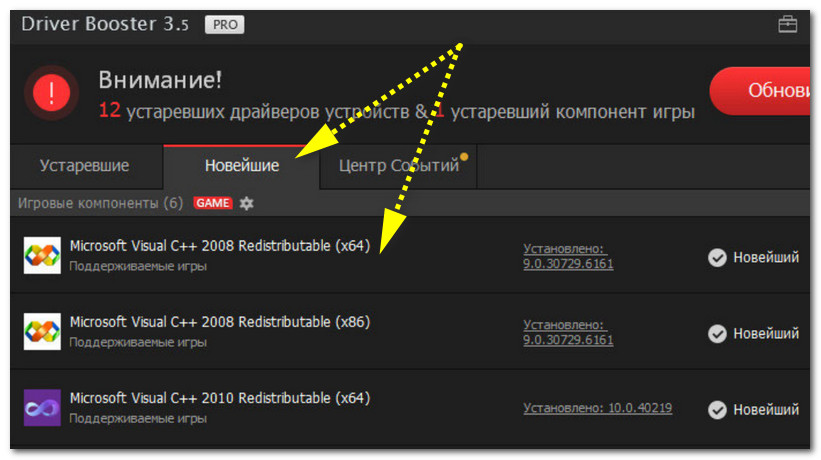Click Microsoft Visual C++ 2010 Redistributable (x64)

coord(220,398)
